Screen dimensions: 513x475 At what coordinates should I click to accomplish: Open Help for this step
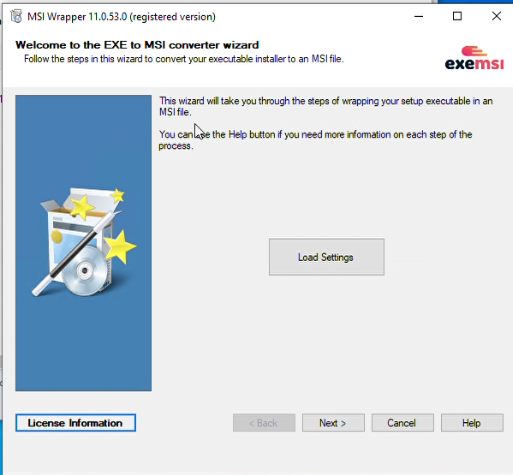(472, 423)
